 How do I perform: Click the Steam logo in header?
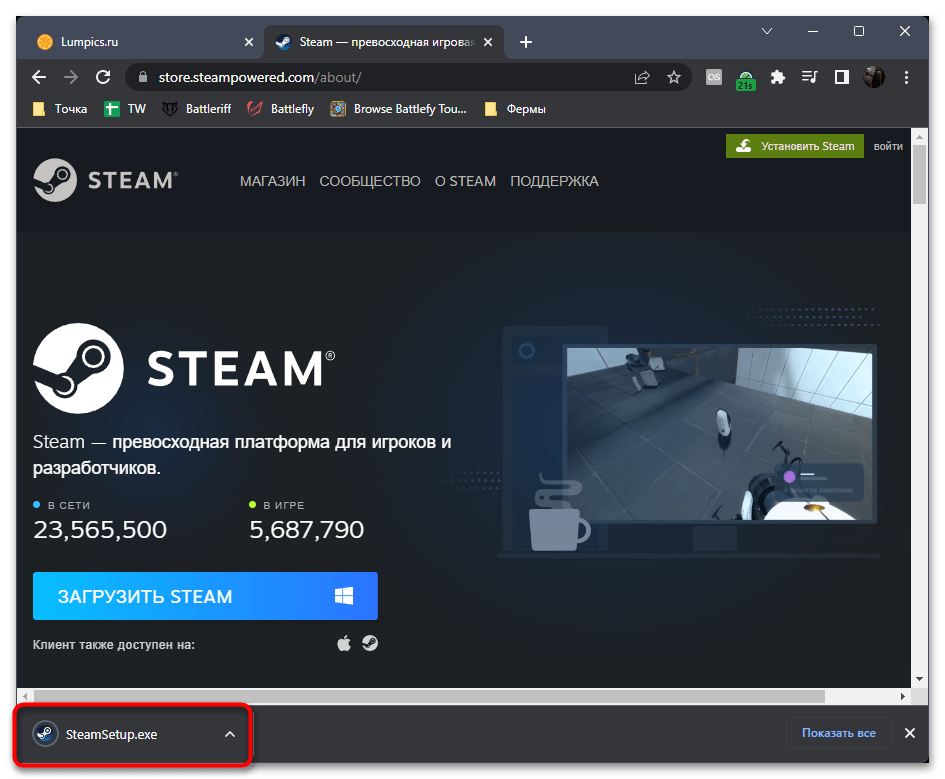pos(105,180)
